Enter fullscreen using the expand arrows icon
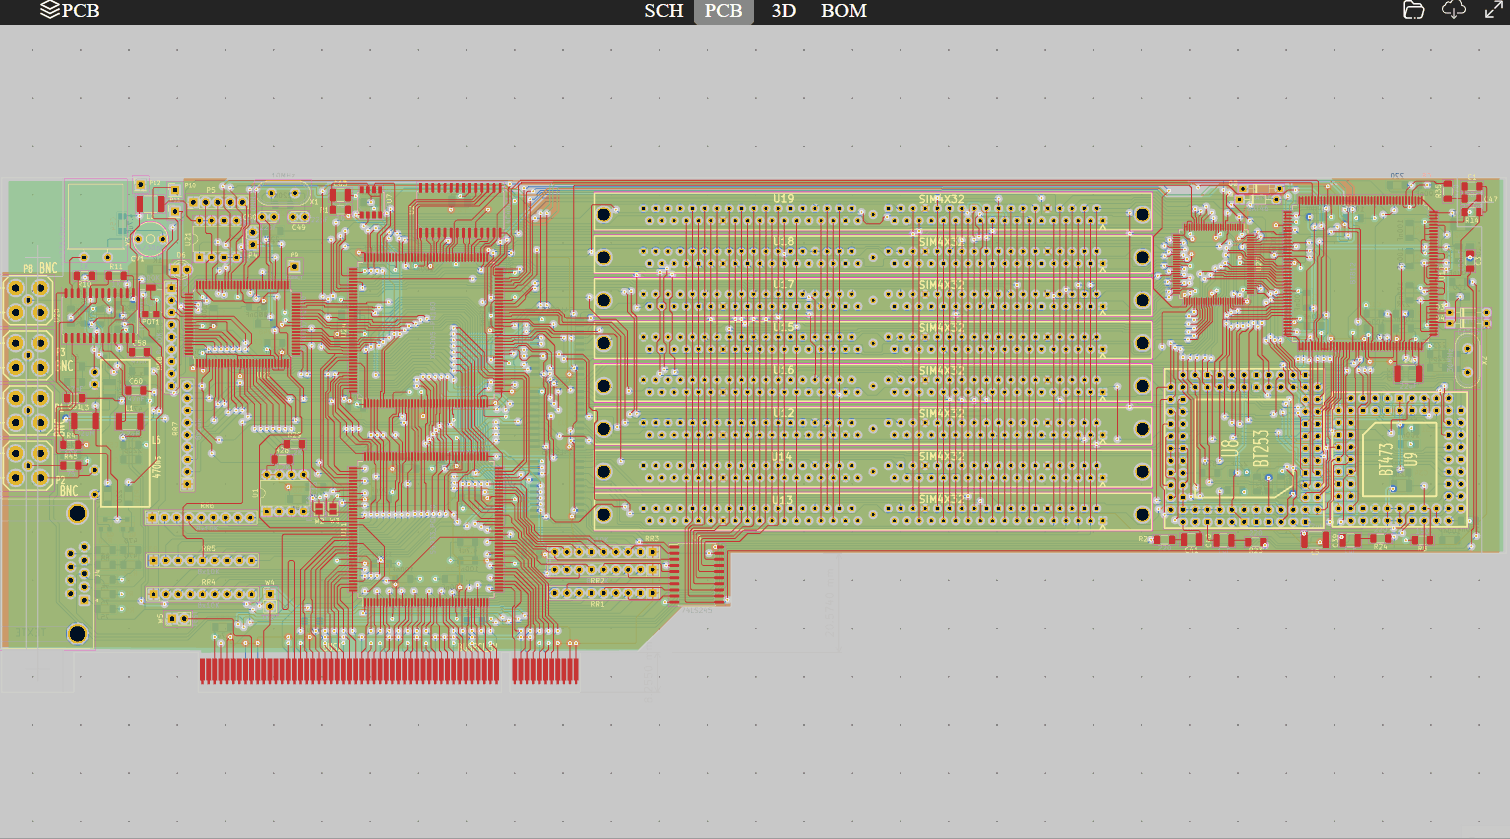The image size is (1510, 839). [1492, 11]
